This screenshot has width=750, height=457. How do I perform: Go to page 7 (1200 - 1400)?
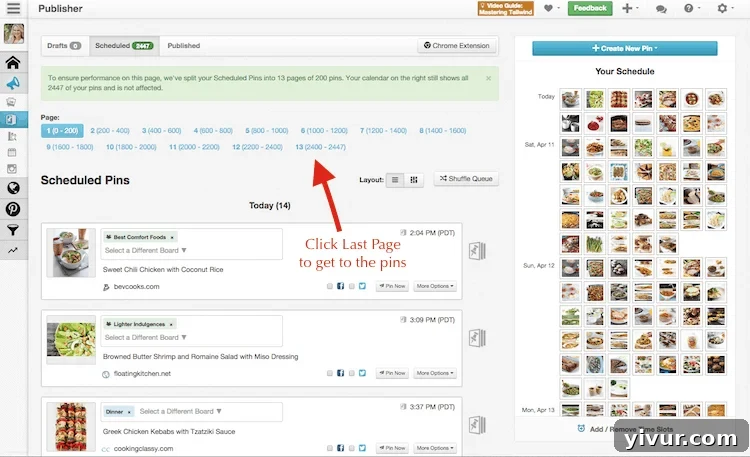pos(383,131)
